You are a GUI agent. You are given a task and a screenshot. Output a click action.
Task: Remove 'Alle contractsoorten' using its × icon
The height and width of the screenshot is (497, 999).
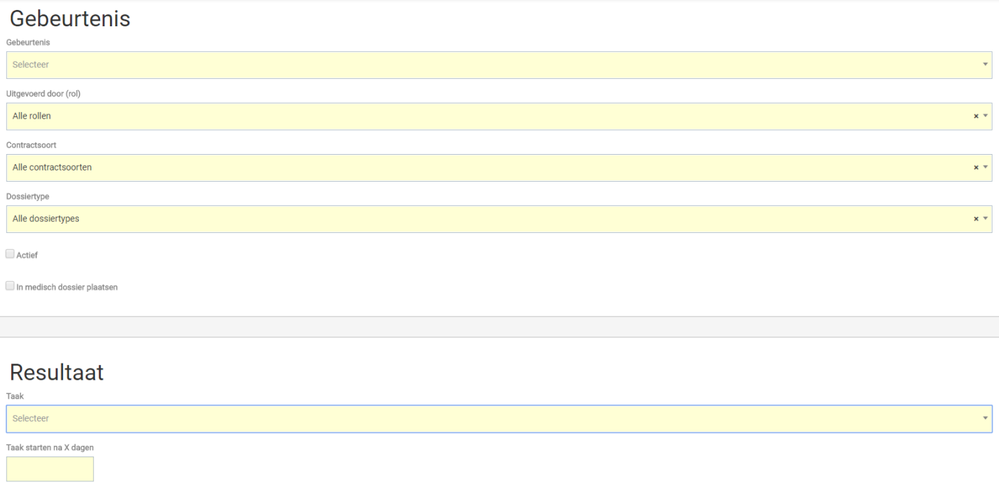[x=976, y=168]
